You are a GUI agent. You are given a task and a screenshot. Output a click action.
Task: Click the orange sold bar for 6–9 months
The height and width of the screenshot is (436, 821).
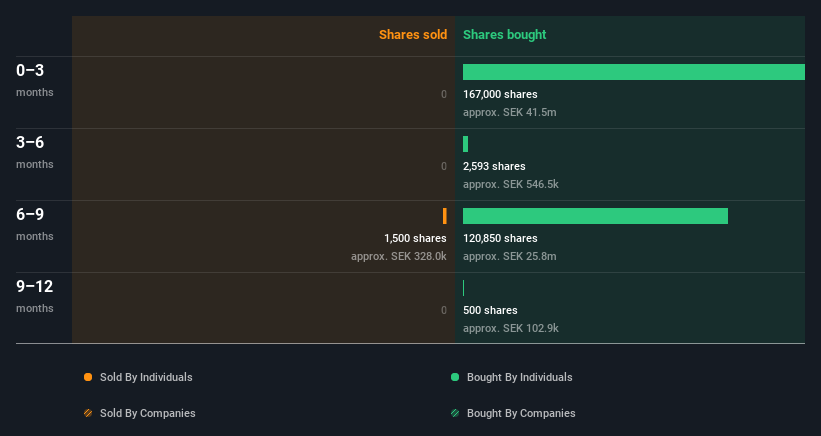[445, 216]
